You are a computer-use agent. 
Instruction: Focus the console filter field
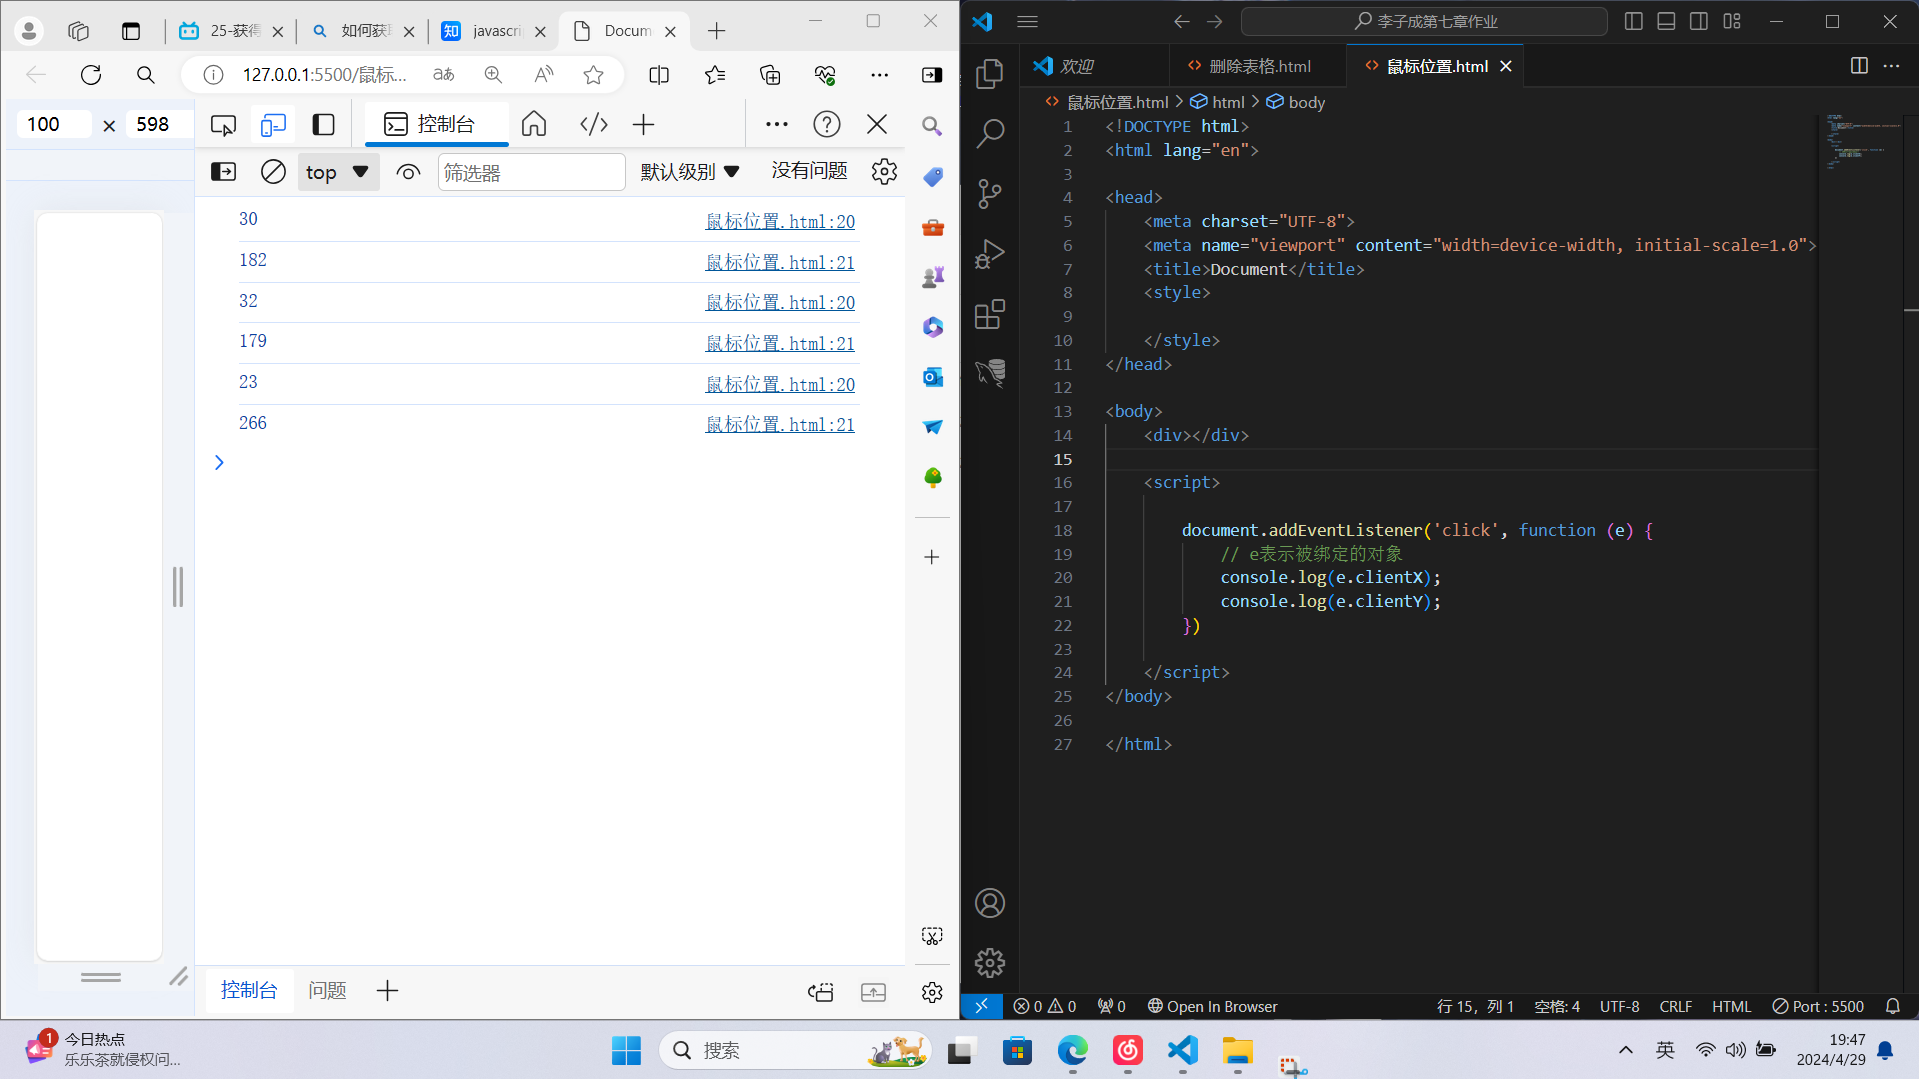(531, 172)
